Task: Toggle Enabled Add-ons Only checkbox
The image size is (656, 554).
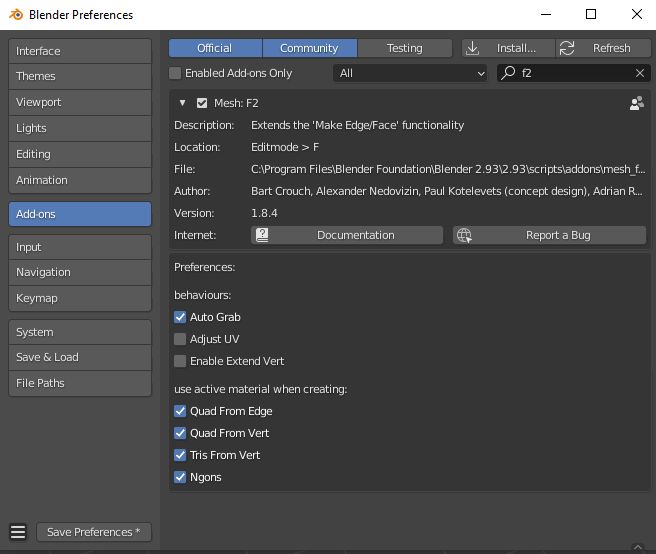Action: point(175,73)
